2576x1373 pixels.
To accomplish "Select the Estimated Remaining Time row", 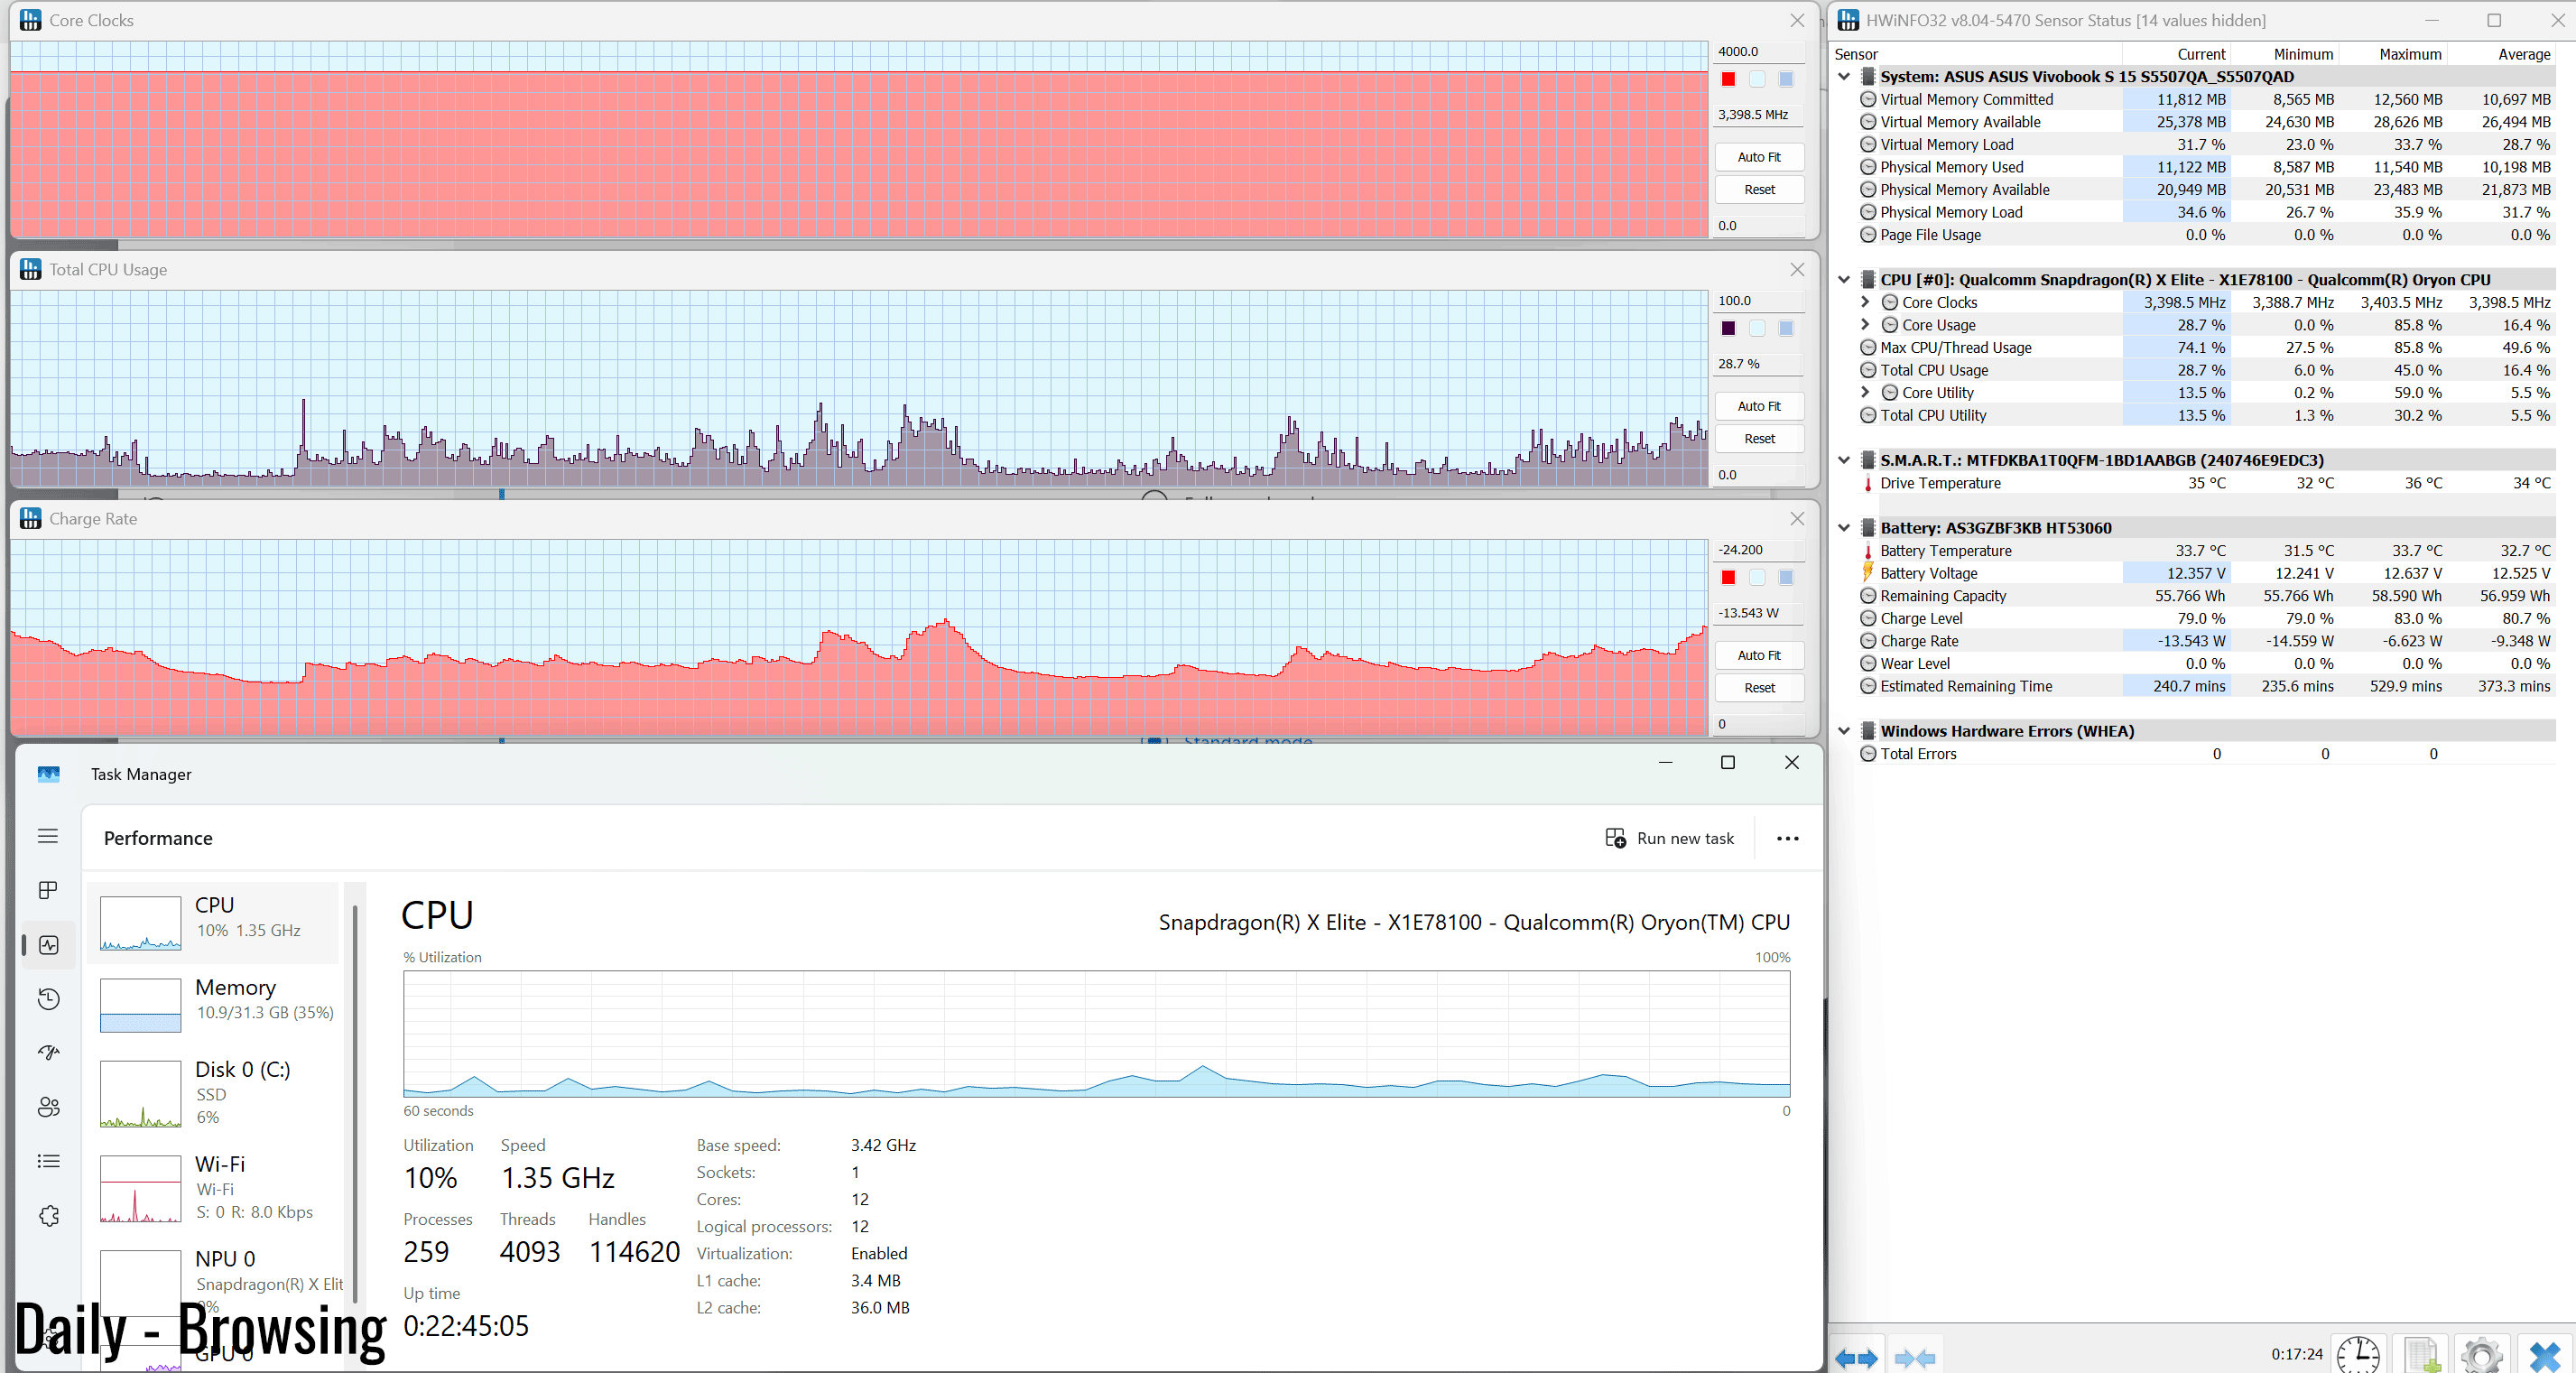I will click(2205, 686).
